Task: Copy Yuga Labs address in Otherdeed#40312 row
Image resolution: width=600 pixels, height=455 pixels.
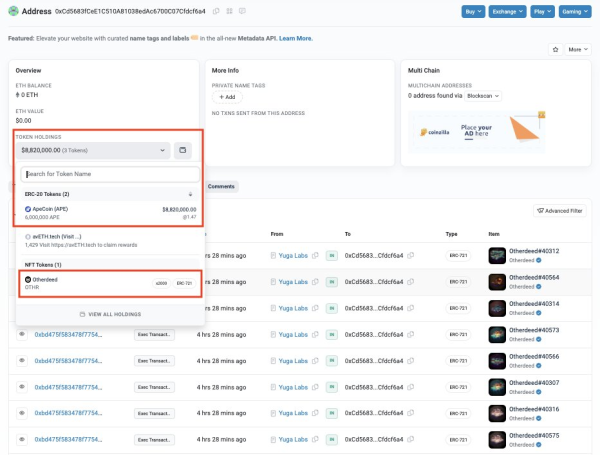Action: pyautogui.click(x=315, y=256)
